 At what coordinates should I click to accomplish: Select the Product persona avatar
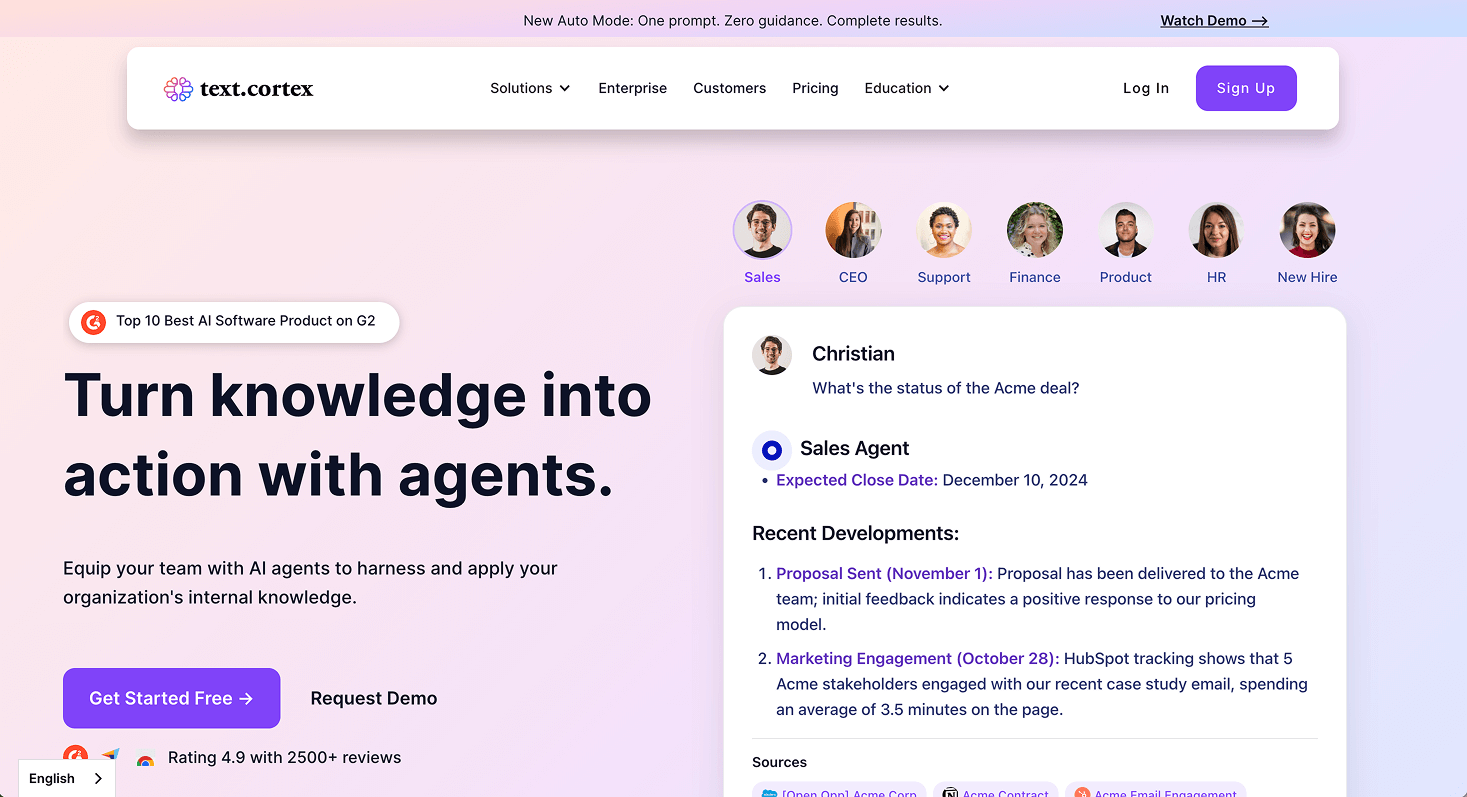[1126, 230]
